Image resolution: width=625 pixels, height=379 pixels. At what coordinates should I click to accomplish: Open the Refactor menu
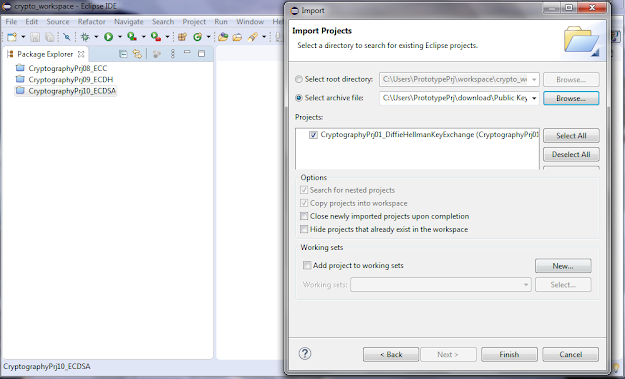click(92, 22)
